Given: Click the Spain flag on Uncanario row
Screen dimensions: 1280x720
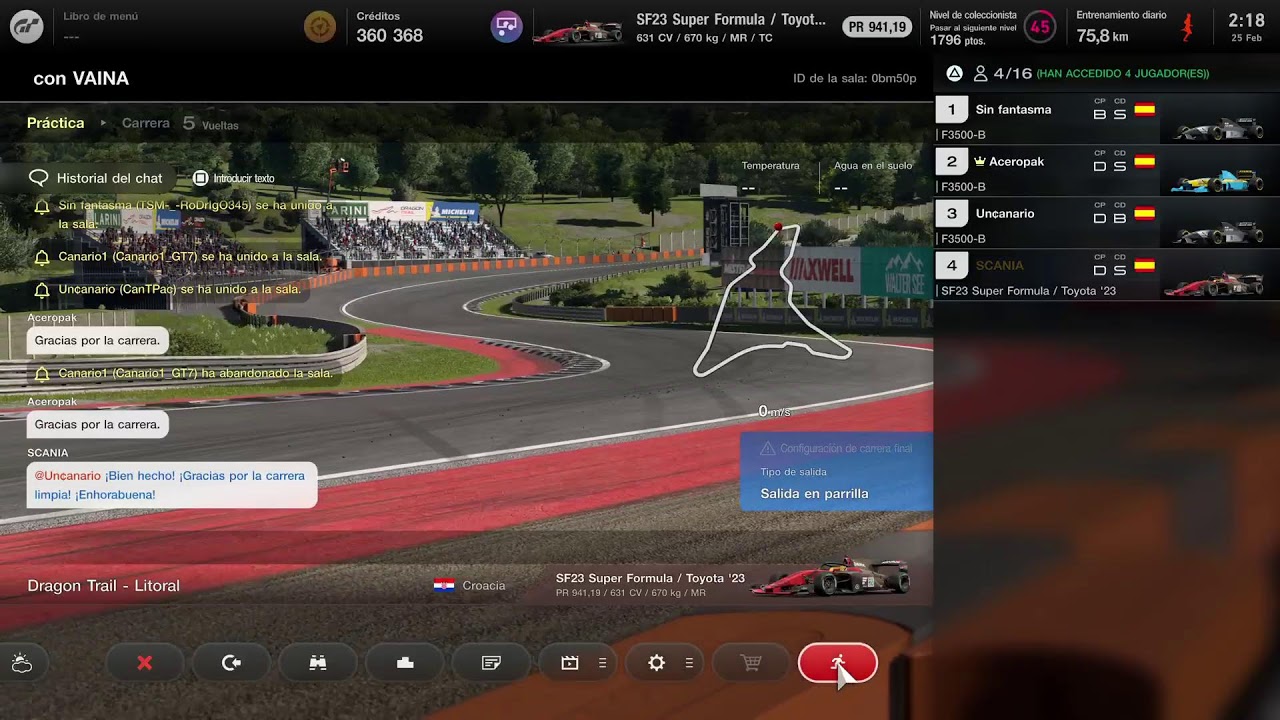Looking at the screenshot, I should point(1144,214).
